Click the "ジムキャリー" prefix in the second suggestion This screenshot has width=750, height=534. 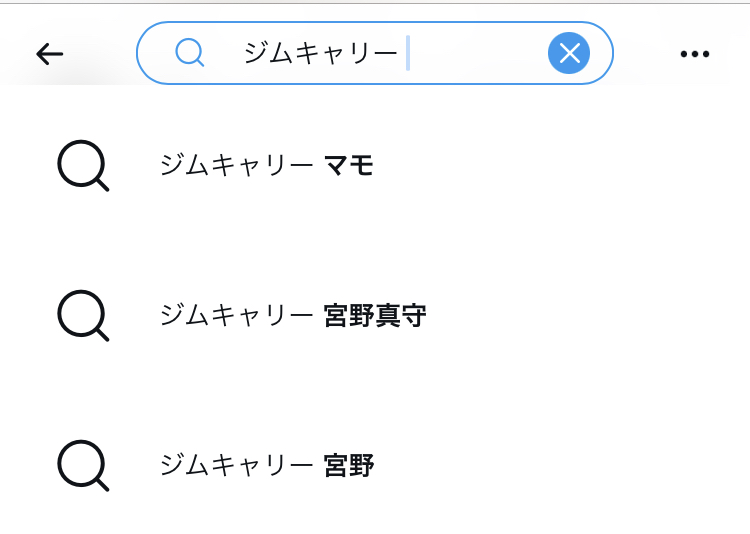point(236,316)
